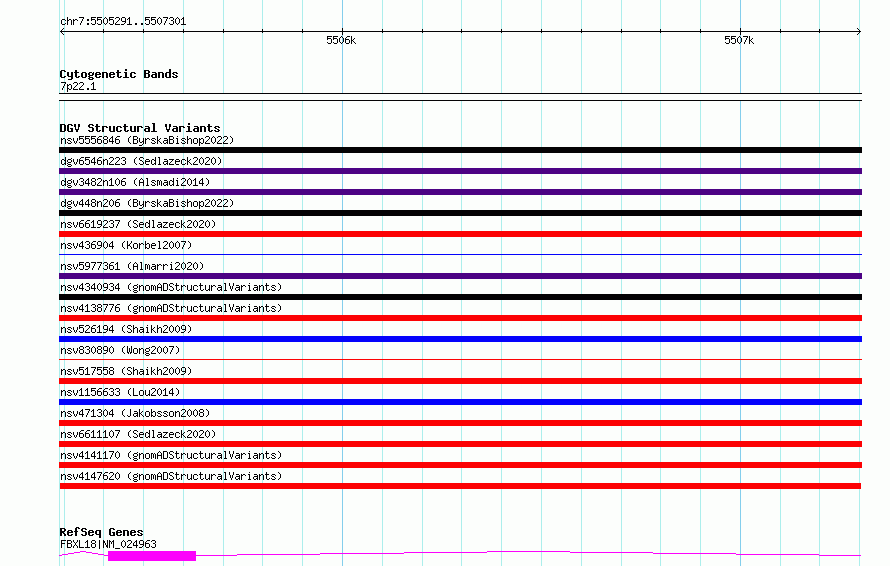Click the 5506k ruler position label
Viewport: 890px width, 566px height.
(x=341, y=40)
